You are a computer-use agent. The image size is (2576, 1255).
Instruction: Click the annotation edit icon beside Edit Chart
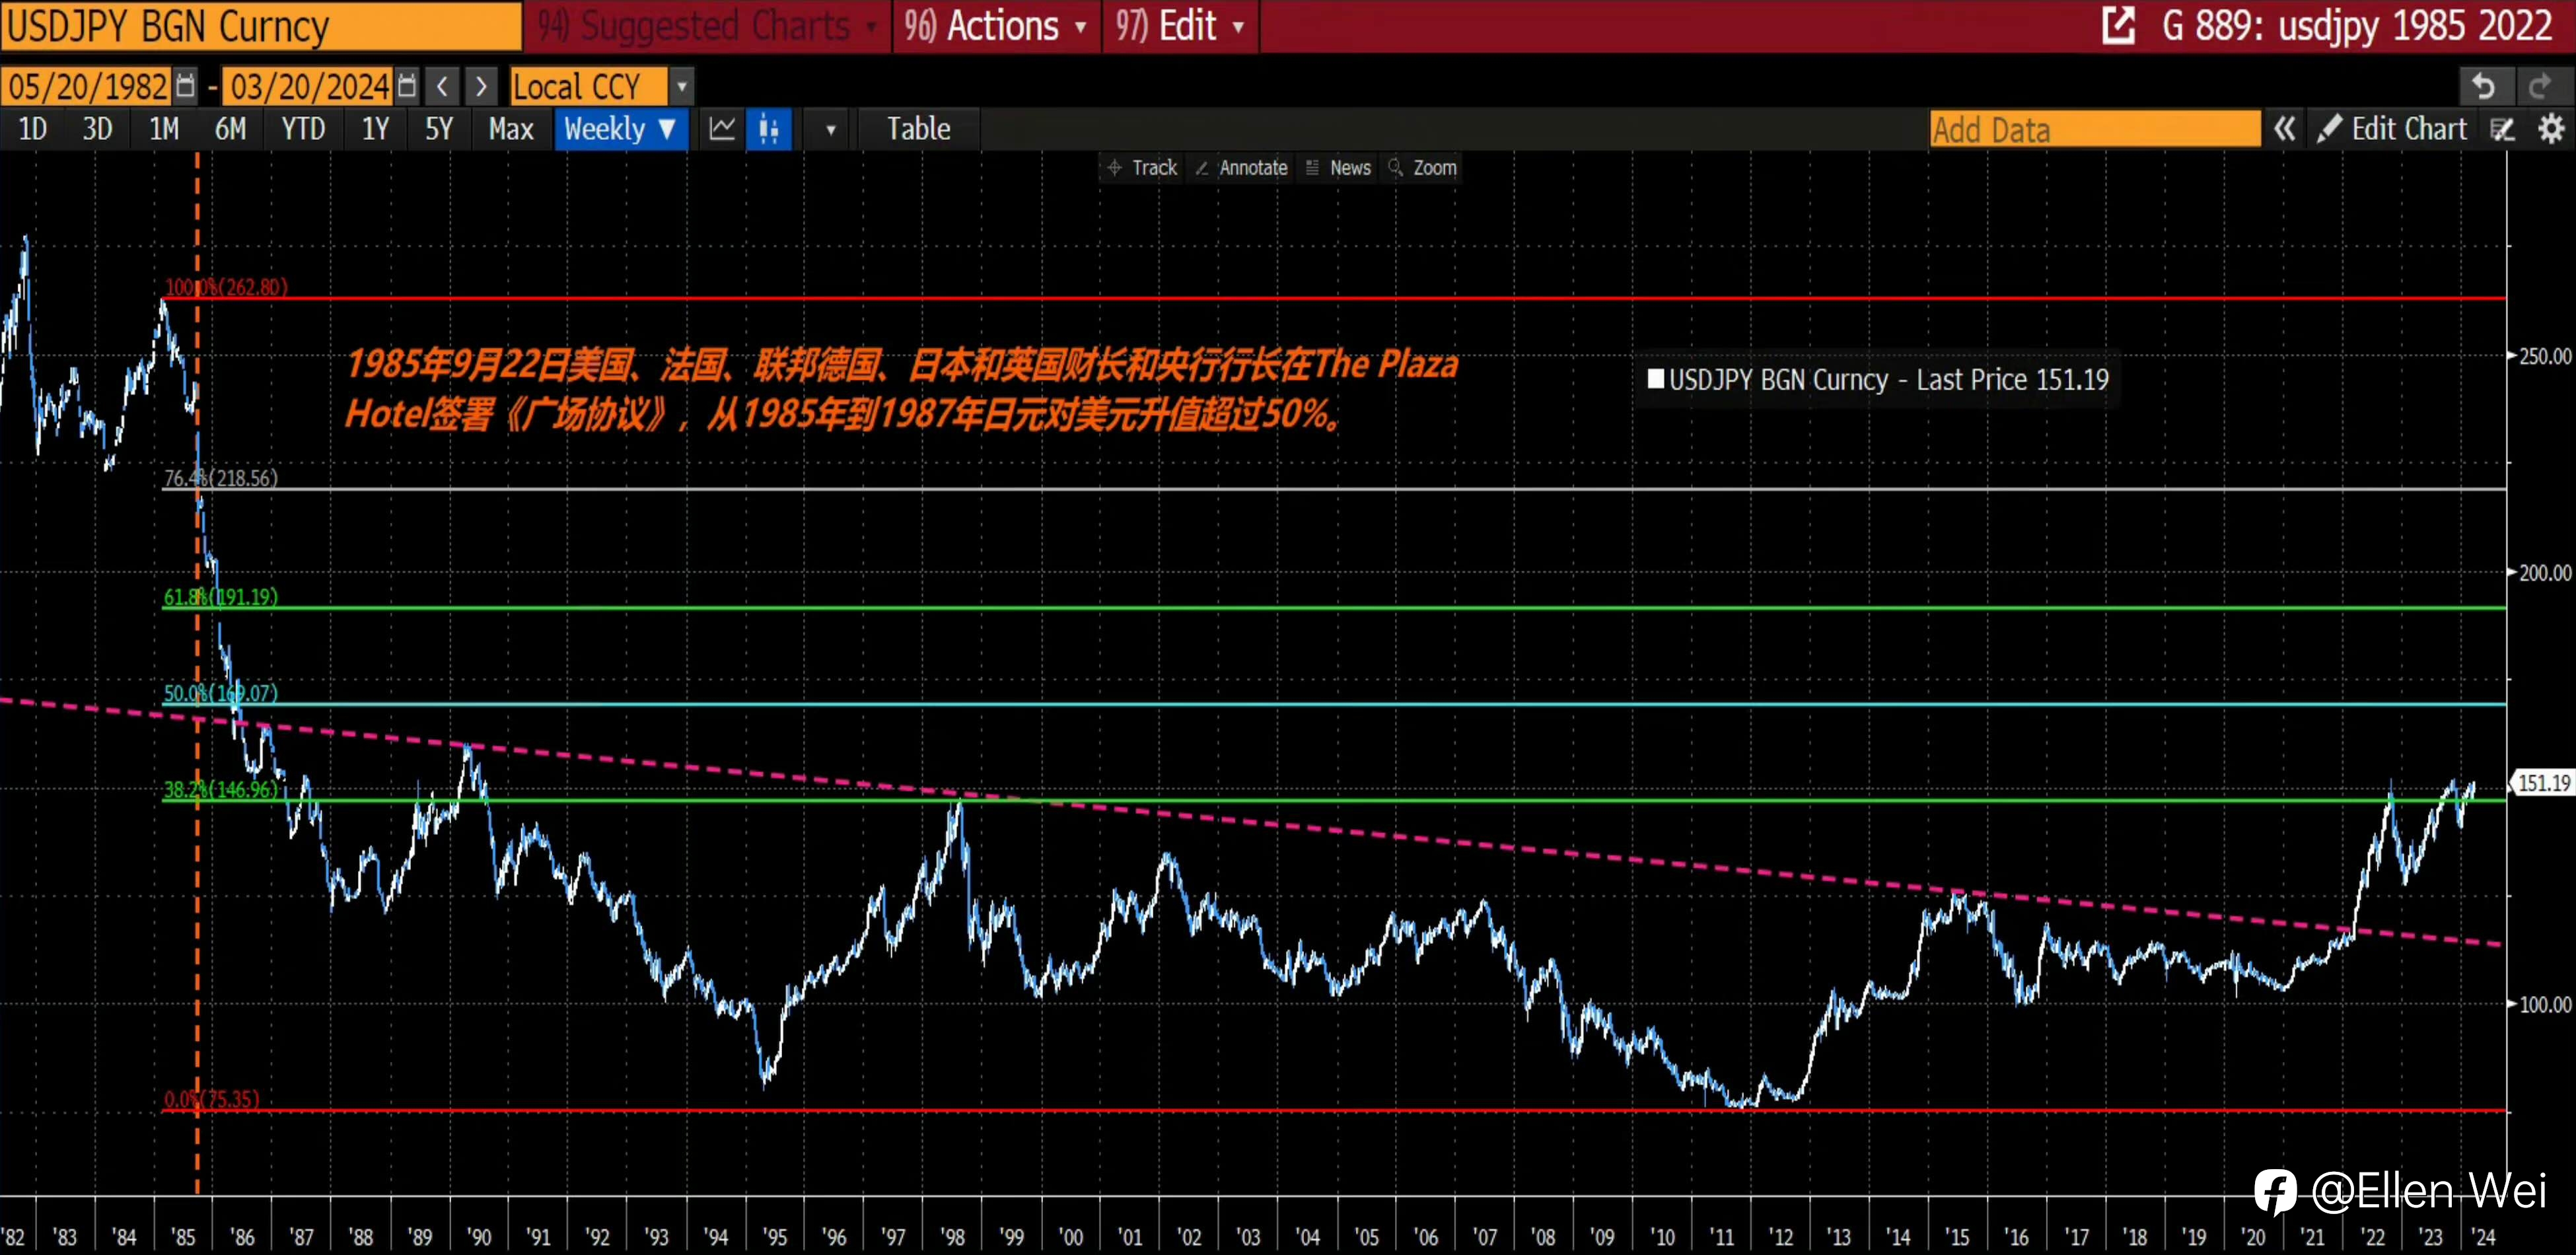pos(2502,129)
